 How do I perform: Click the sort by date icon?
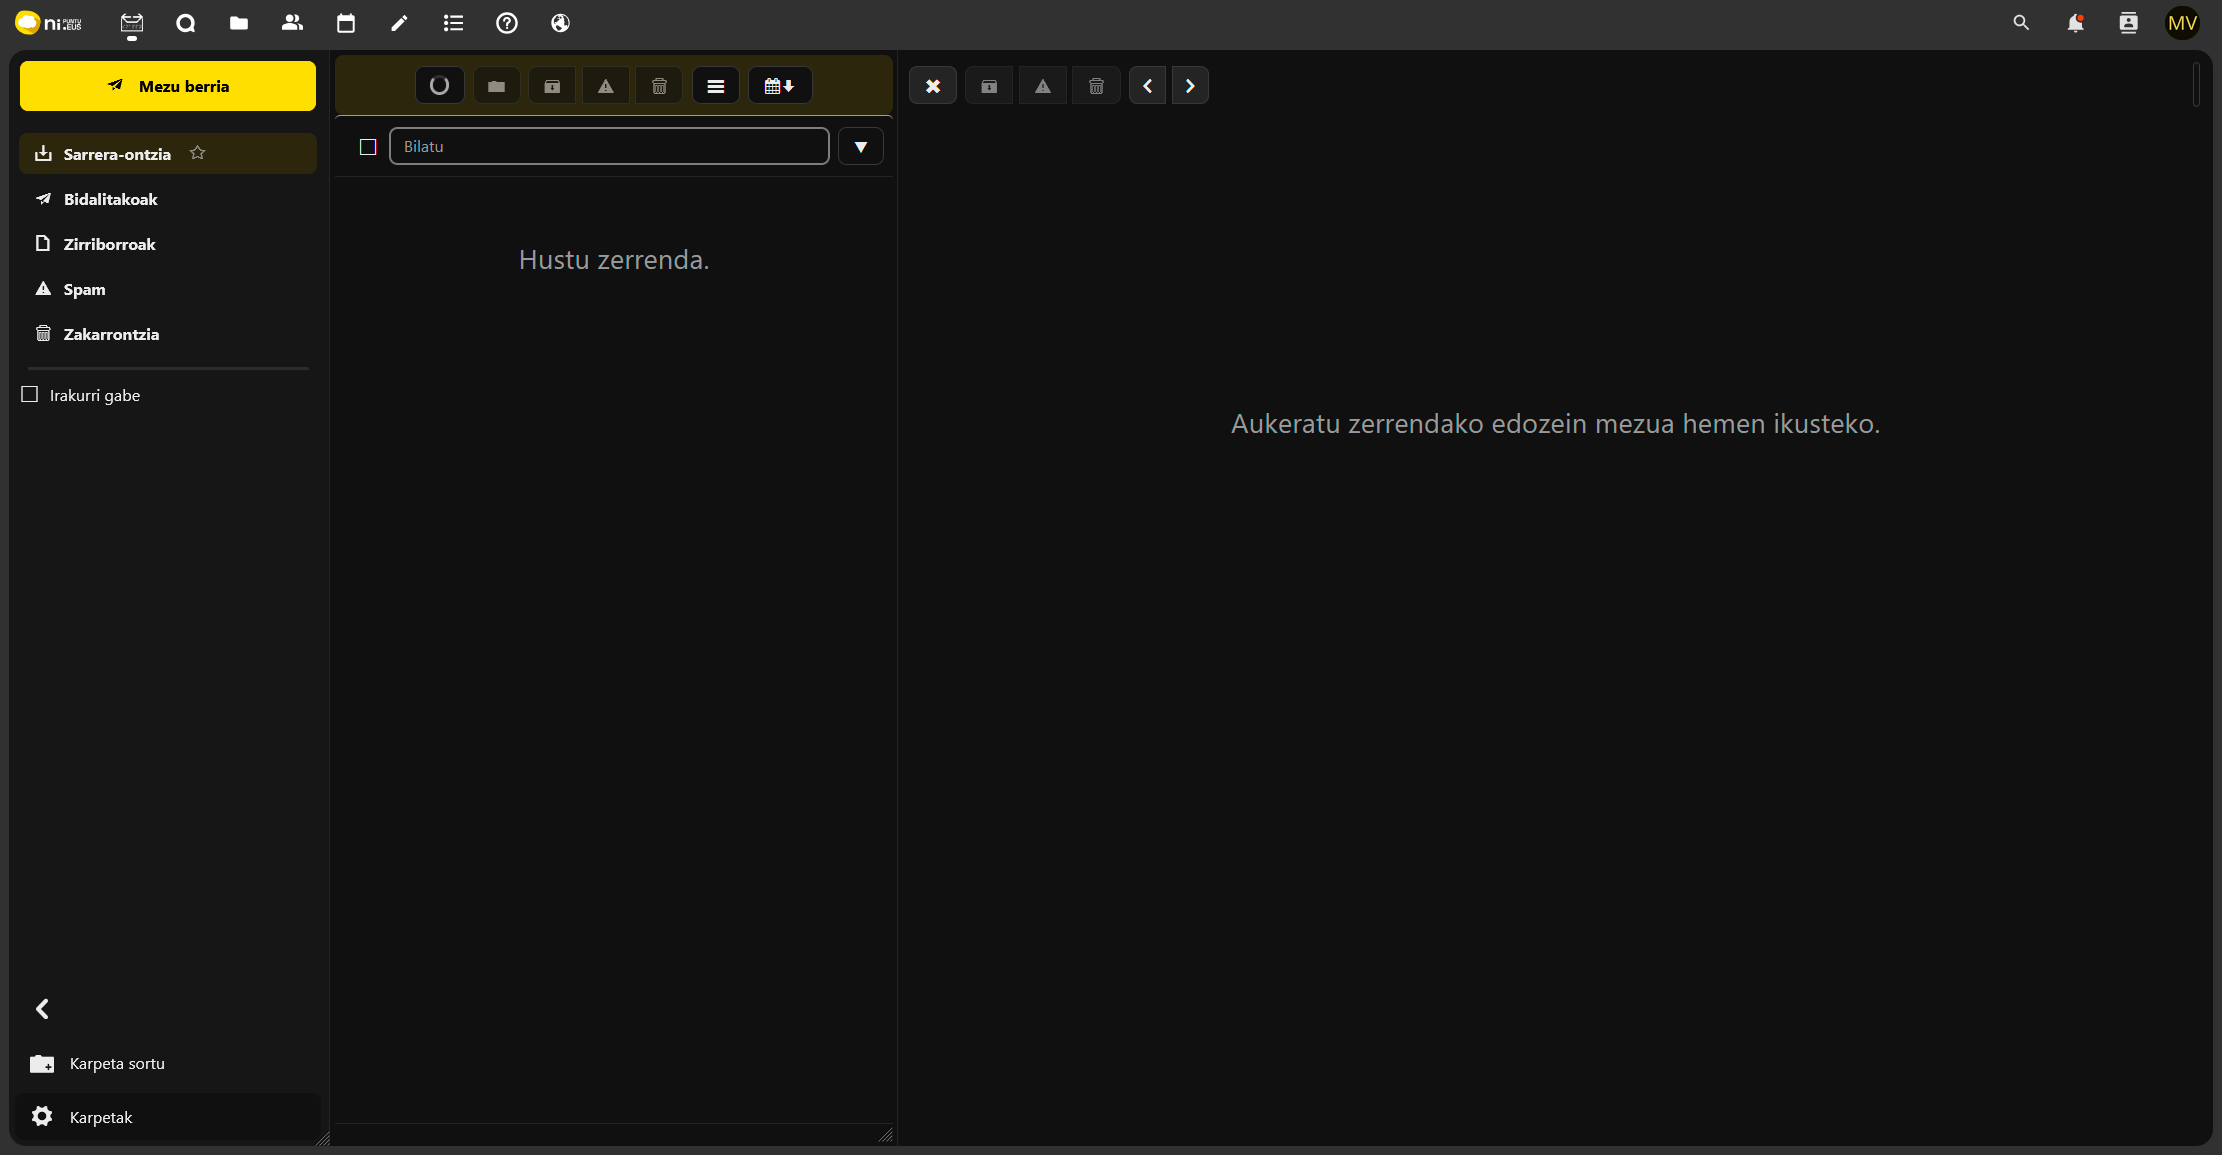click(779, 86)
